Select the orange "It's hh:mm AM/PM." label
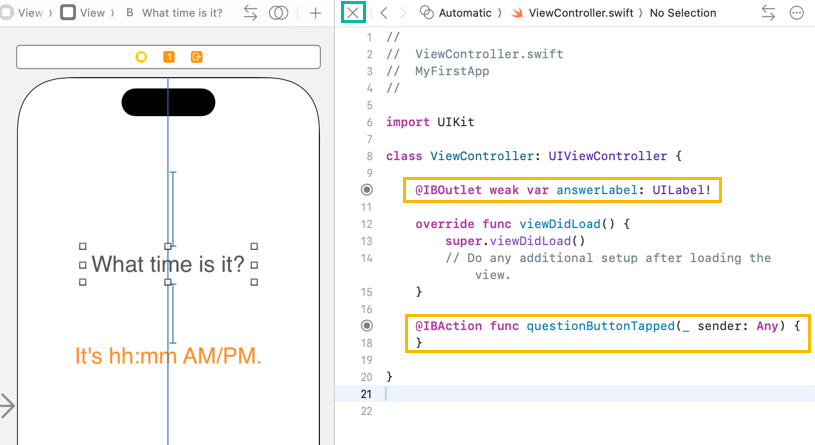 tap(168, 355)
